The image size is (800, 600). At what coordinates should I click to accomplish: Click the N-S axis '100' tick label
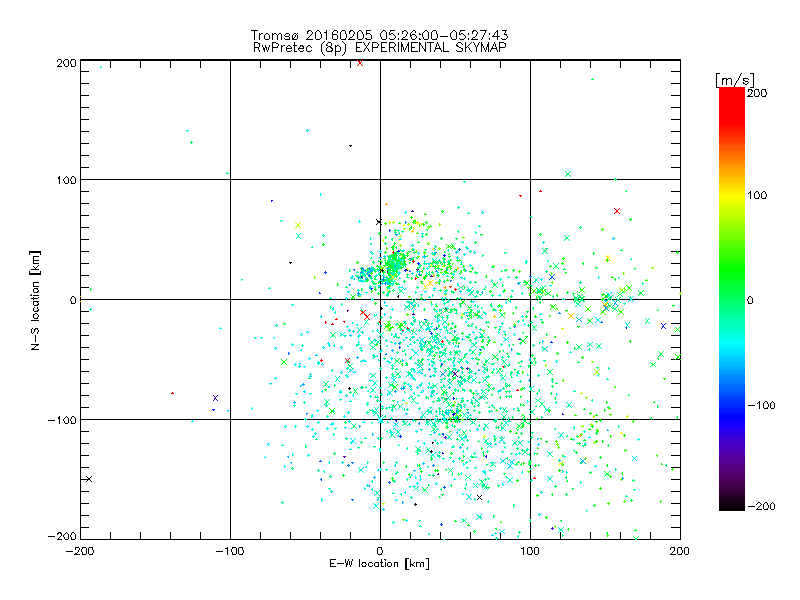[66, 180]
